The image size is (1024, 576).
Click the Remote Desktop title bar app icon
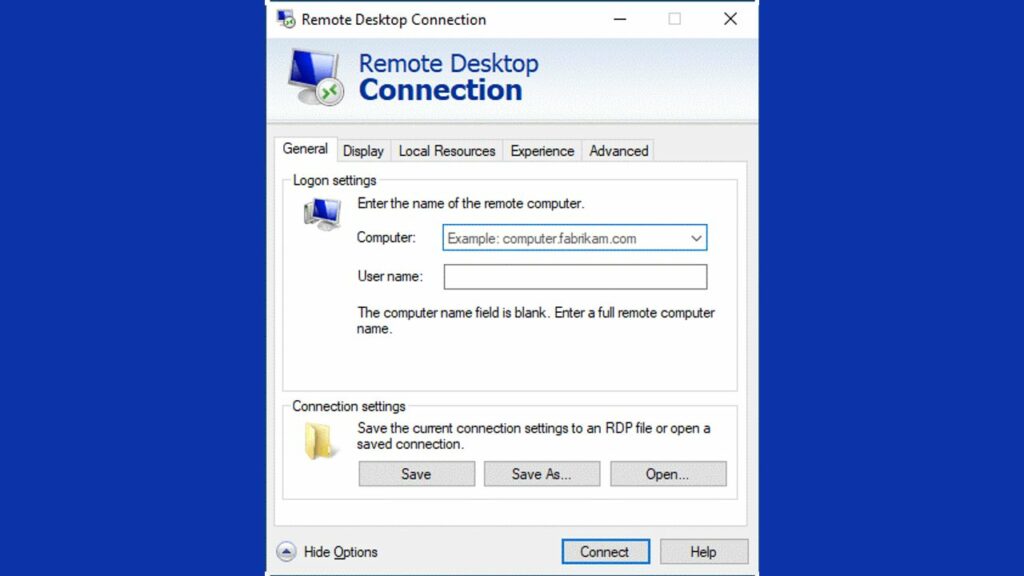pyautogui.click(x=286, y=19)
